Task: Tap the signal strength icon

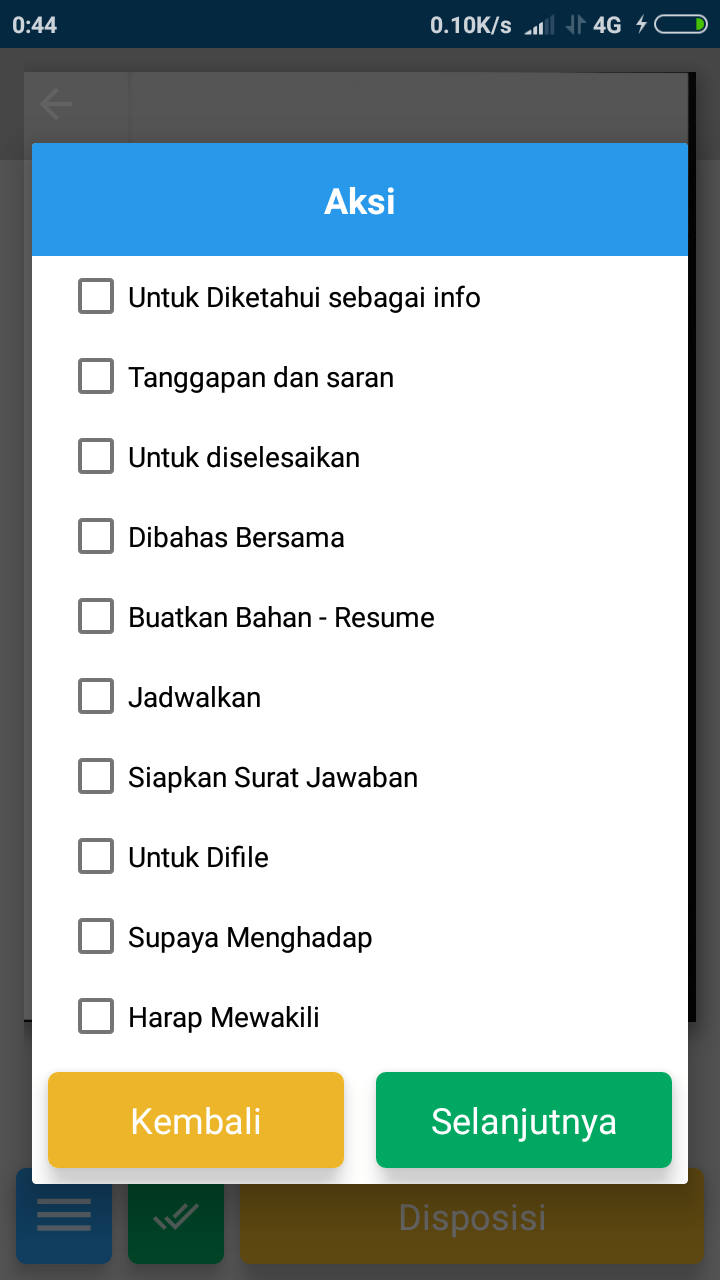Action: tap(539, 25)
